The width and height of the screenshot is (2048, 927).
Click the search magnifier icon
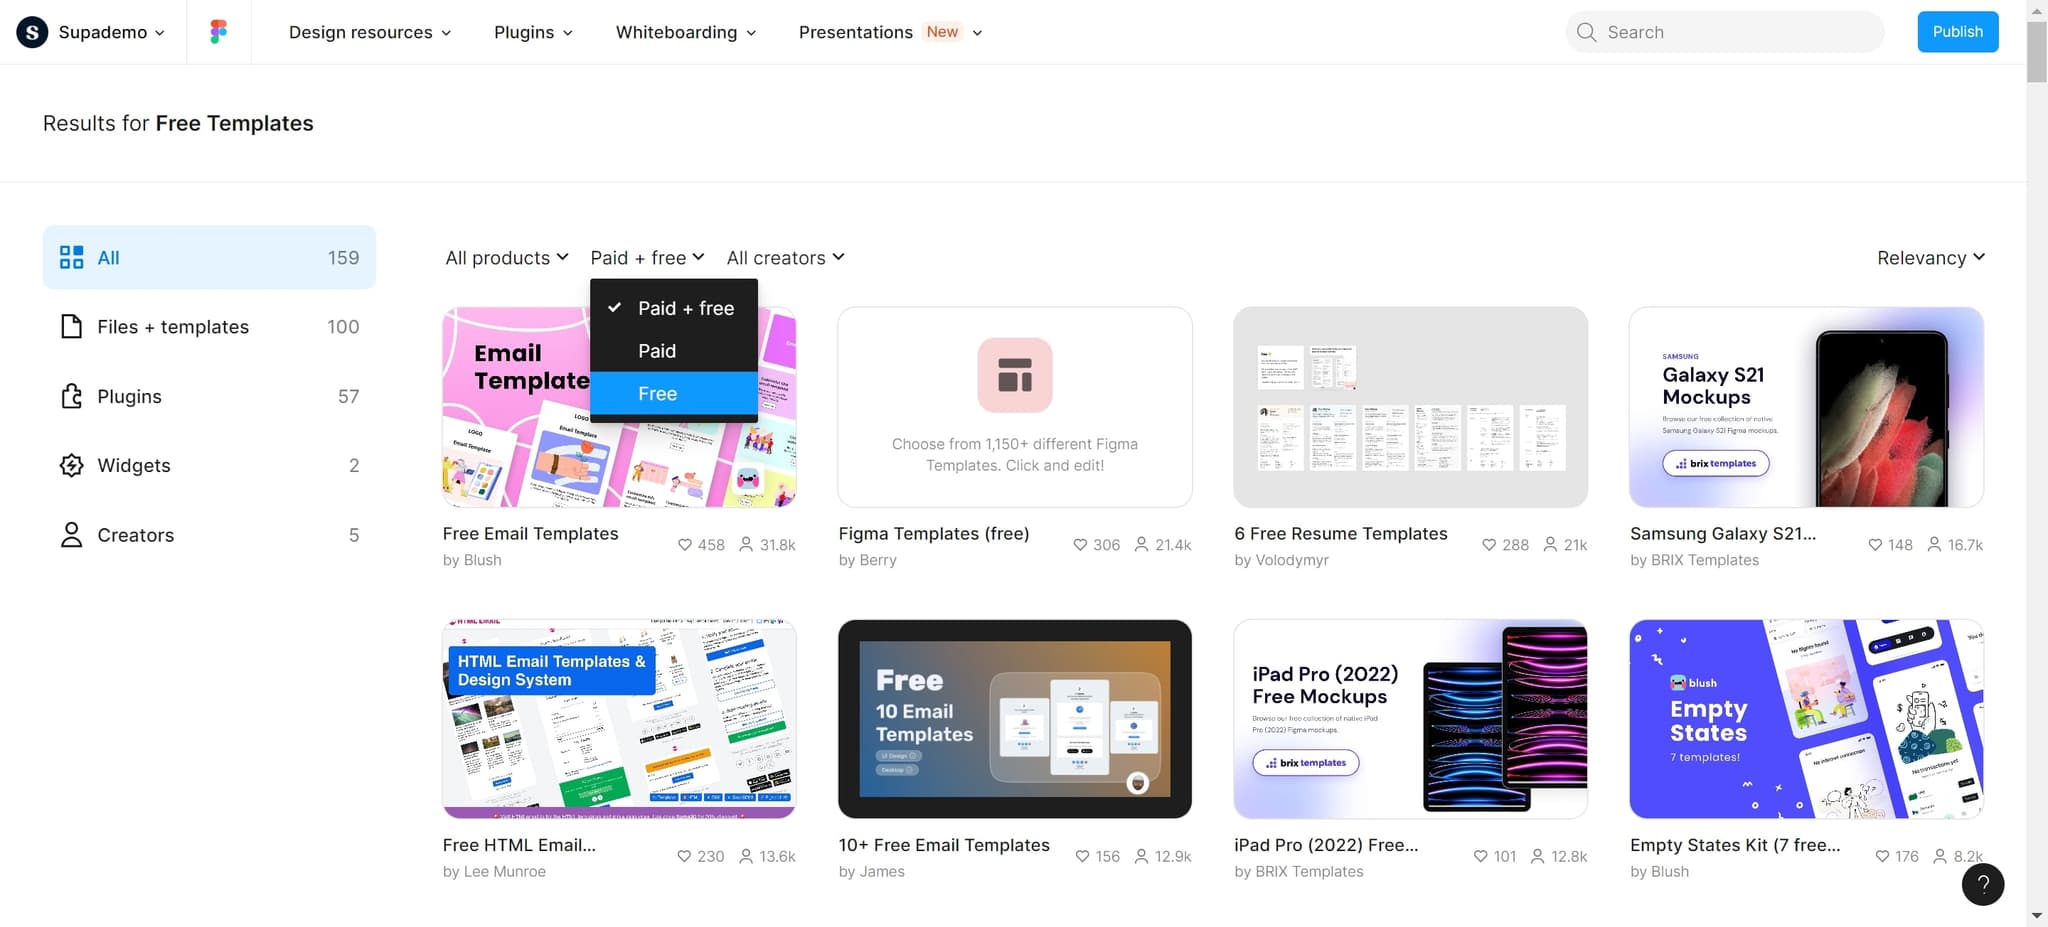pos(1586,32)
